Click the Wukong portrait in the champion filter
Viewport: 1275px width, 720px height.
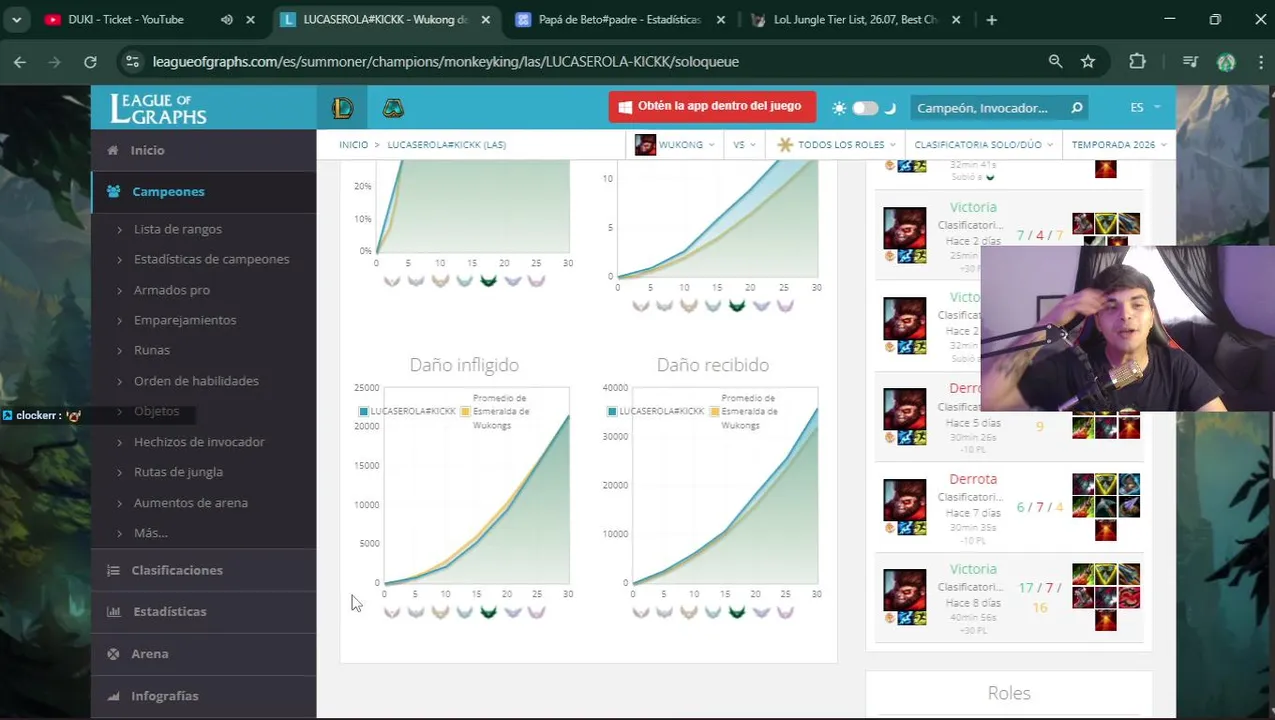pos(645,144)
